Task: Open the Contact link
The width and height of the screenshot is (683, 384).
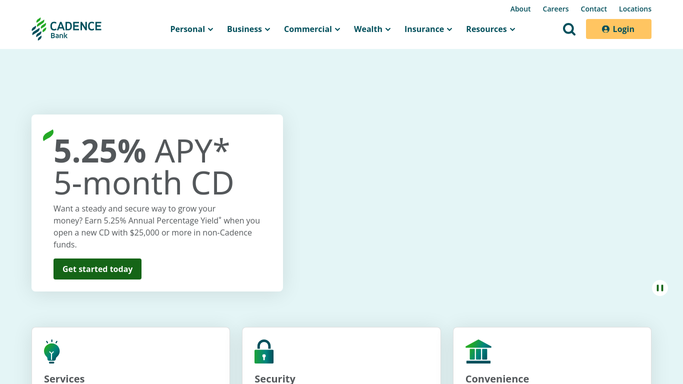Action: click(593, 9)
